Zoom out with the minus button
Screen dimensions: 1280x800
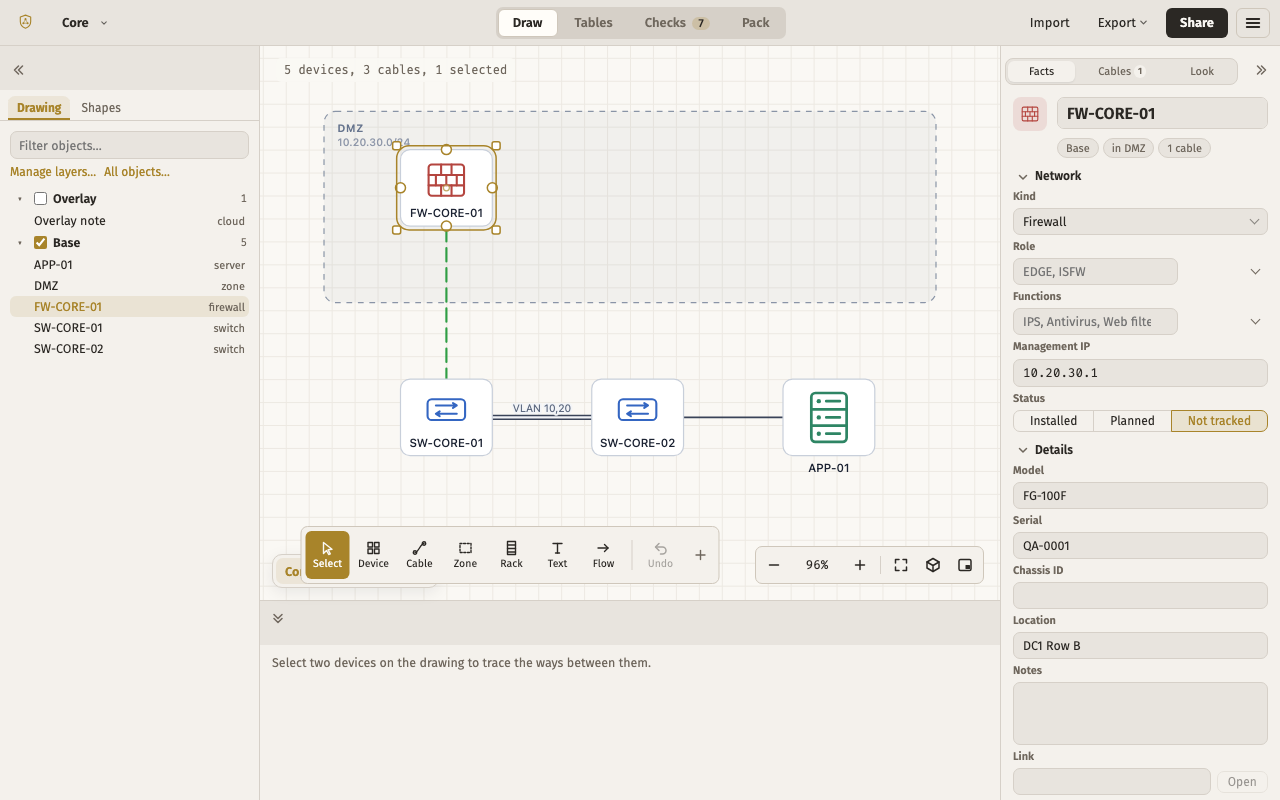[x=774, y=565]
